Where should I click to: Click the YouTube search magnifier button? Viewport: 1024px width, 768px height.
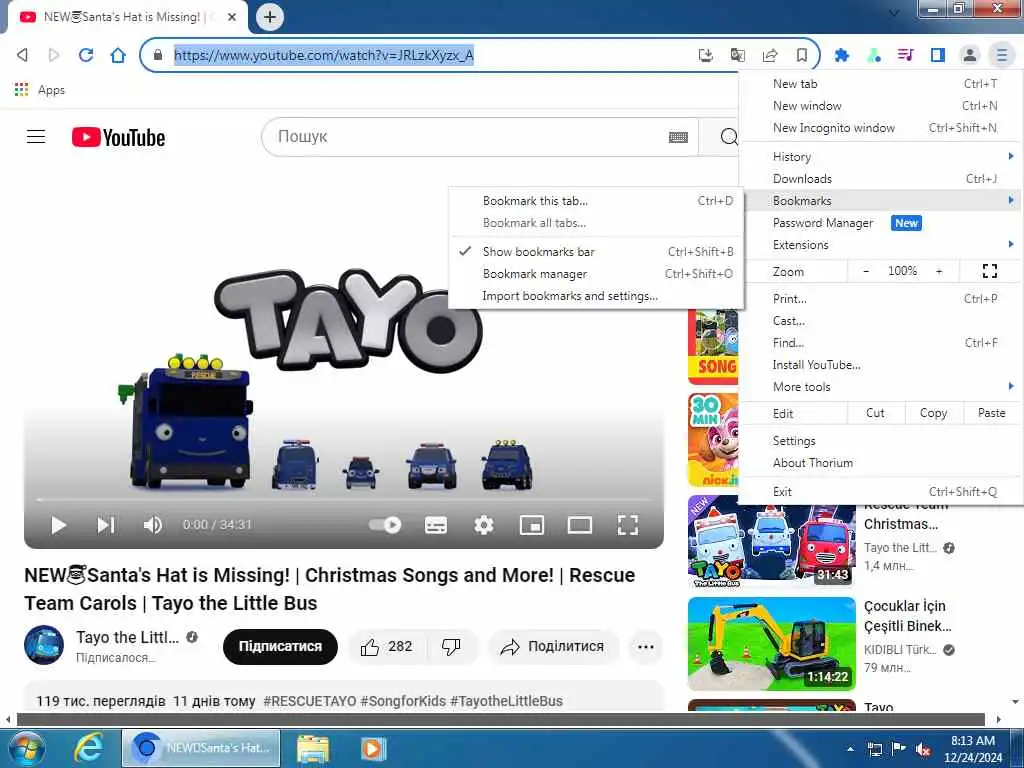tap(729, 136)
